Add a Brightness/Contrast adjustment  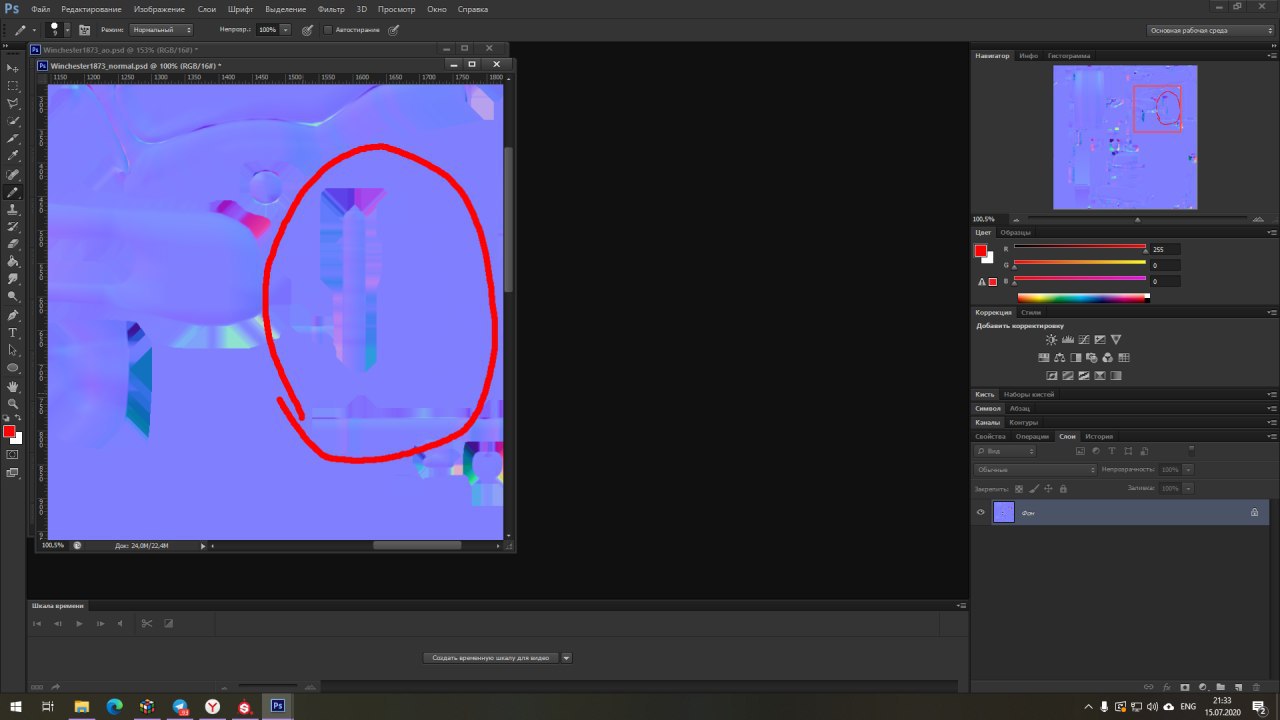click(1051, 340)
